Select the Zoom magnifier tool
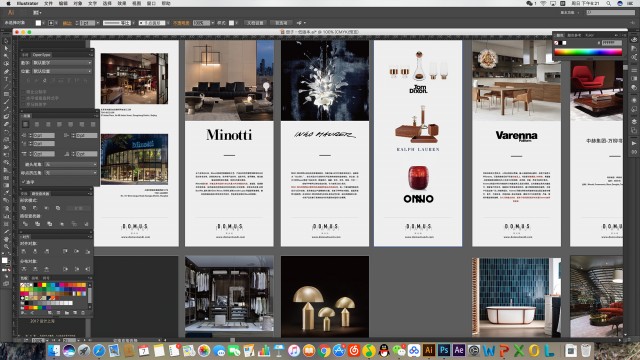 click(6, 247)
